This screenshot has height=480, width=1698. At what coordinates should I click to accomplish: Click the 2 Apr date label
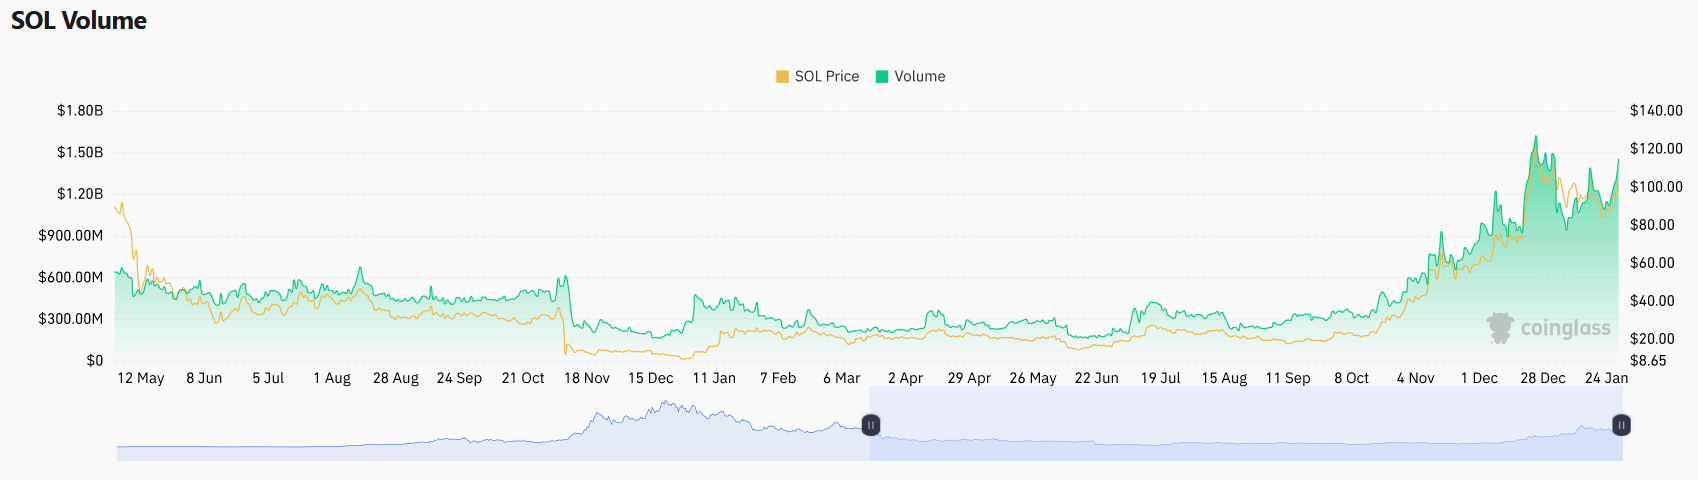pos(905,378)
